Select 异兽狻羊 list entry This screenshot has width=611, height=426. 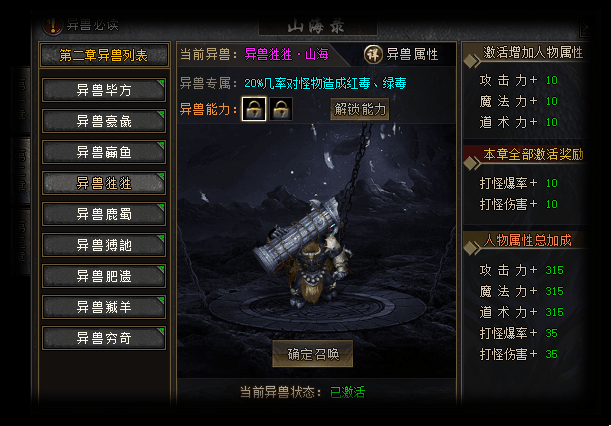pyautogui.click(x=104, y=307)
